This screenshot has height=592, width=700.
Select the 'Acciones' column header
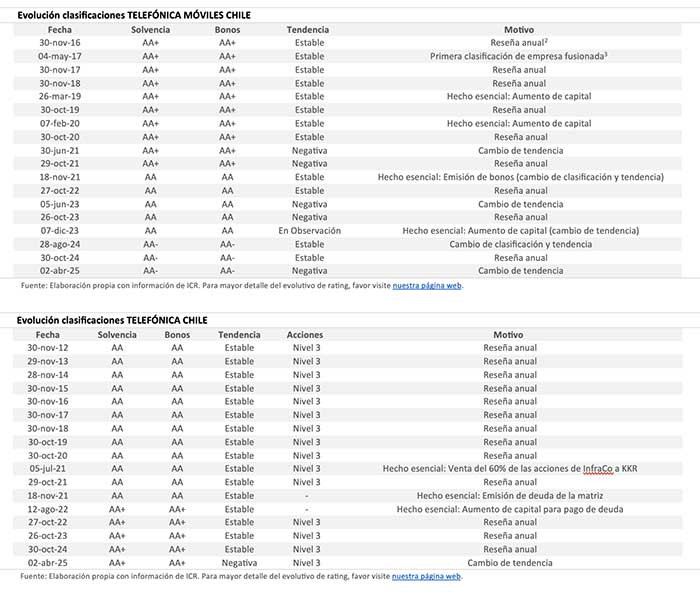click(x=305, y=334)
